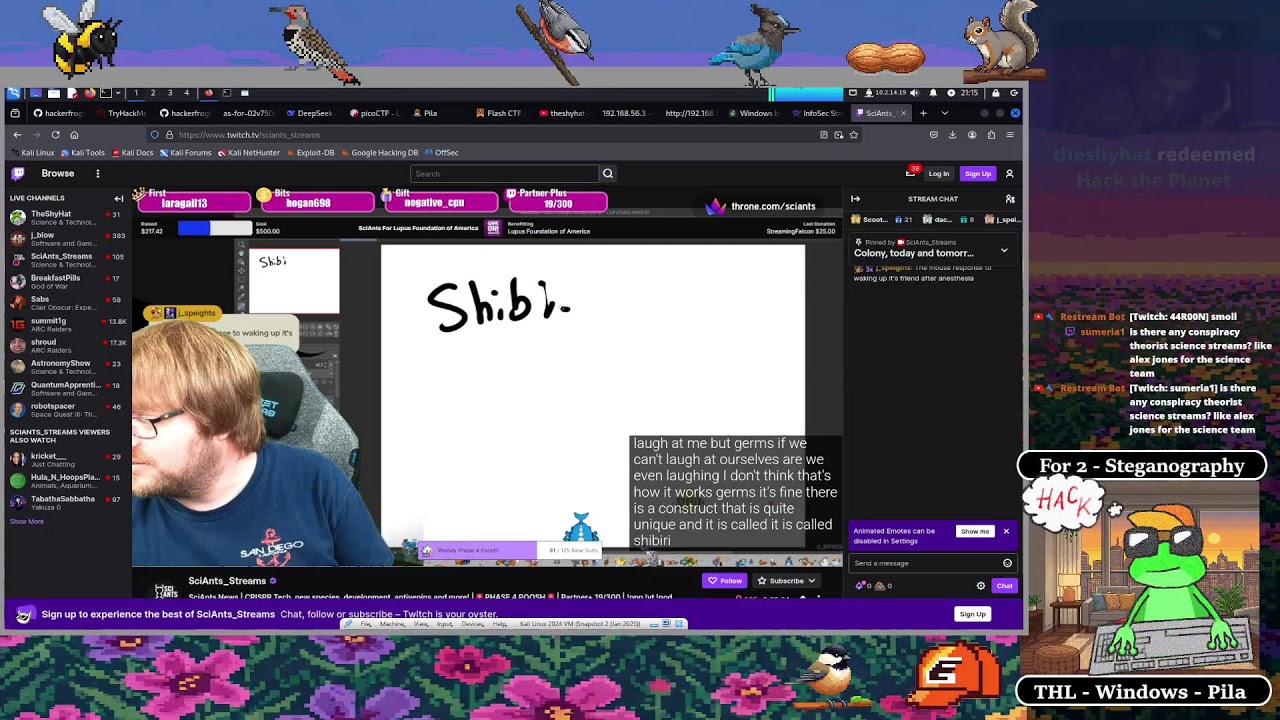Viewport: 1280px width, 720px height.
Task: Click the Twitch home logo
Action: (x=18, y=173)
